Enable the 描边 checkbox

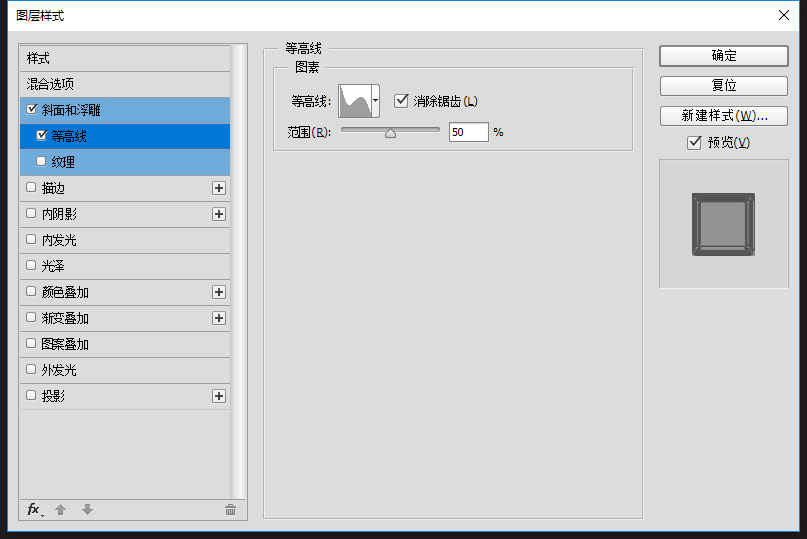[31, 187]
